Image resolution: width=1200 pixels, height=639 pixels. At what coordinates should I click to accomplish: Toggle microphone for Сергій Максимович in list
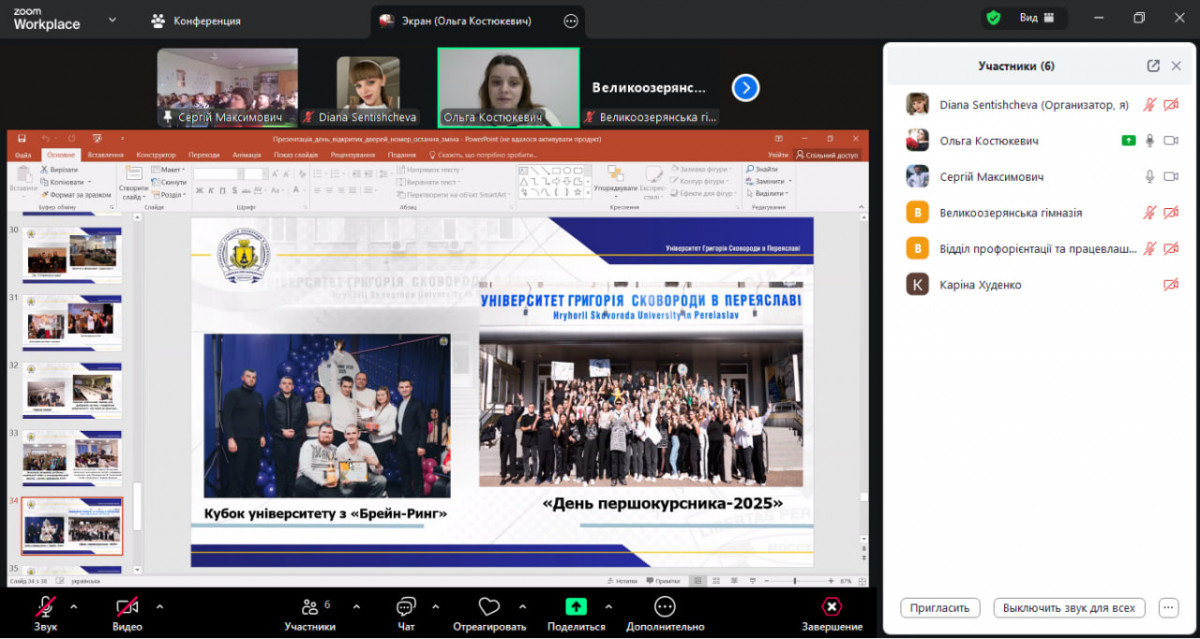1150,177
